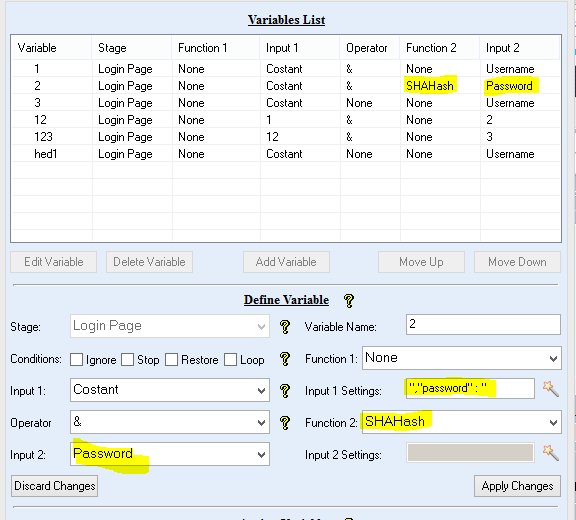The width and height of the screenshot is (576, 520).
Task: Click help icon beside Input 1 dropdown
Action: pos(285,391)
